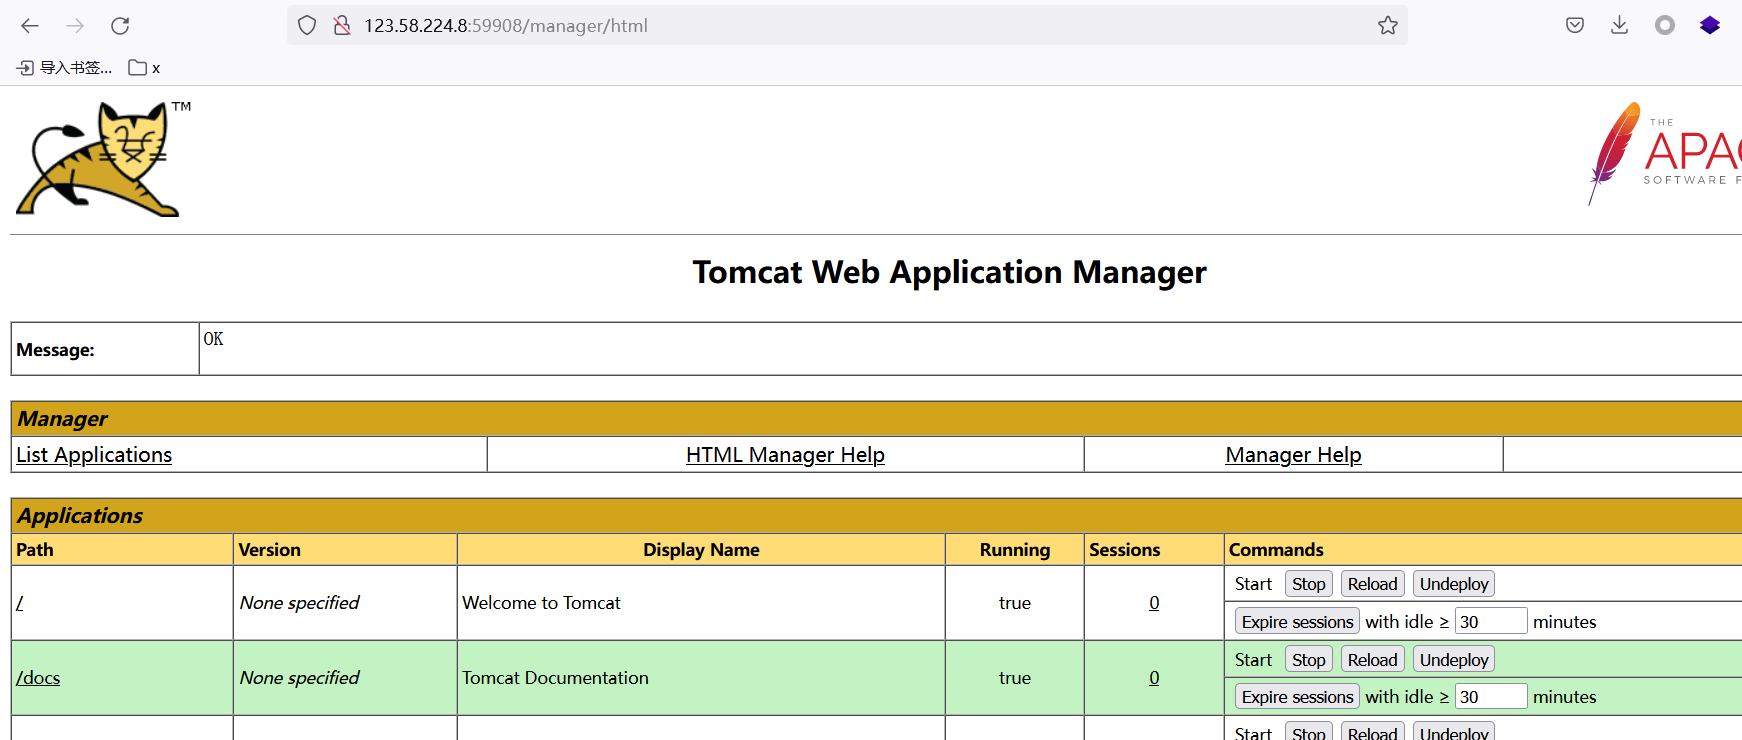Image resolution: width=1742 pixels, height=740 pixels.
Task: Click the 'Welcome to Tomcat' display name
Action: 541,603
